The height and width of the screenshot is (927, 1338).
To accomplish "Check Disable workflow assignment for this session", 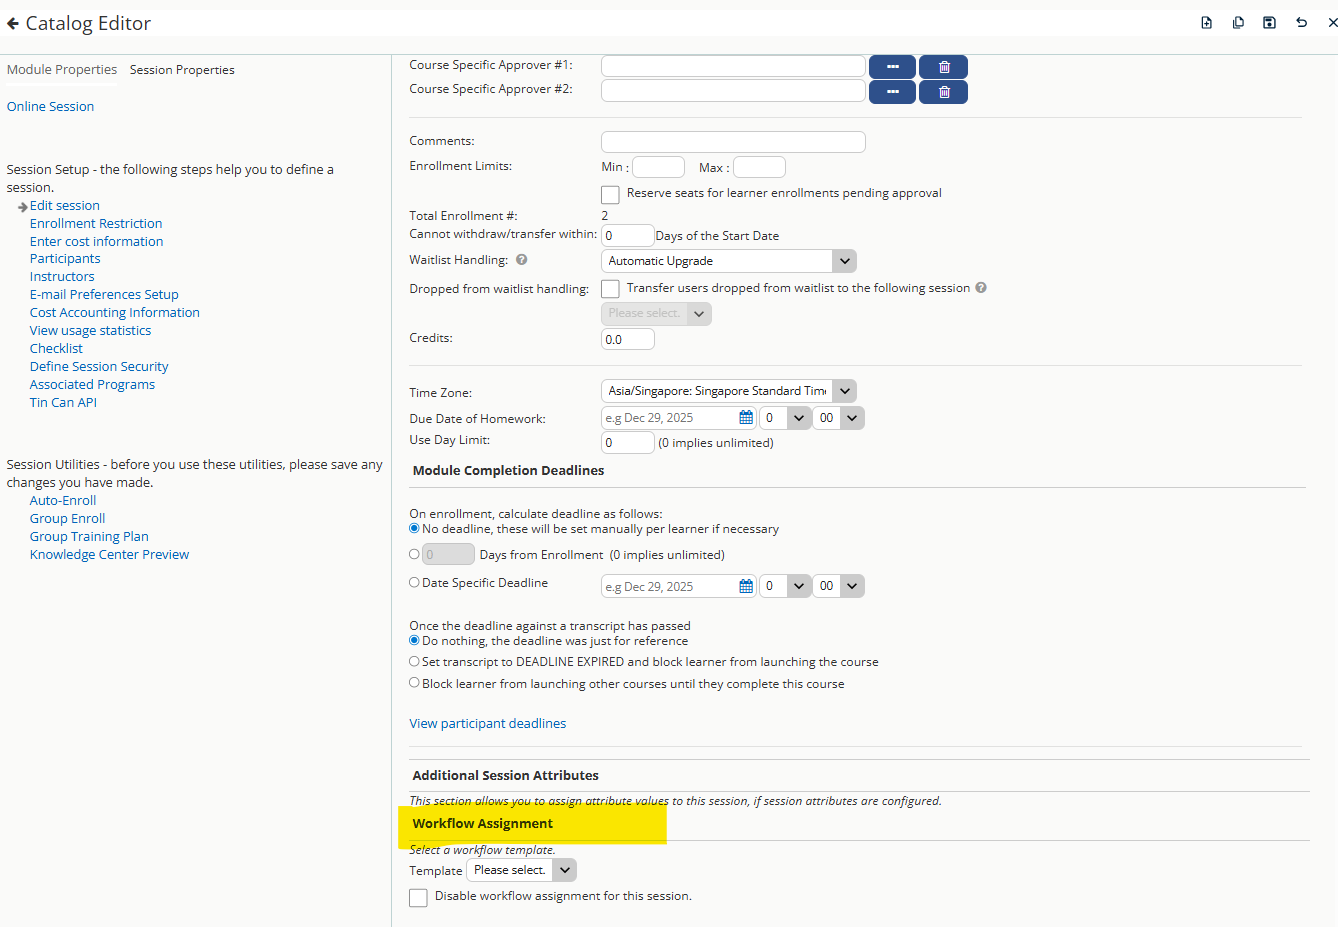I will tap(418, 898).
